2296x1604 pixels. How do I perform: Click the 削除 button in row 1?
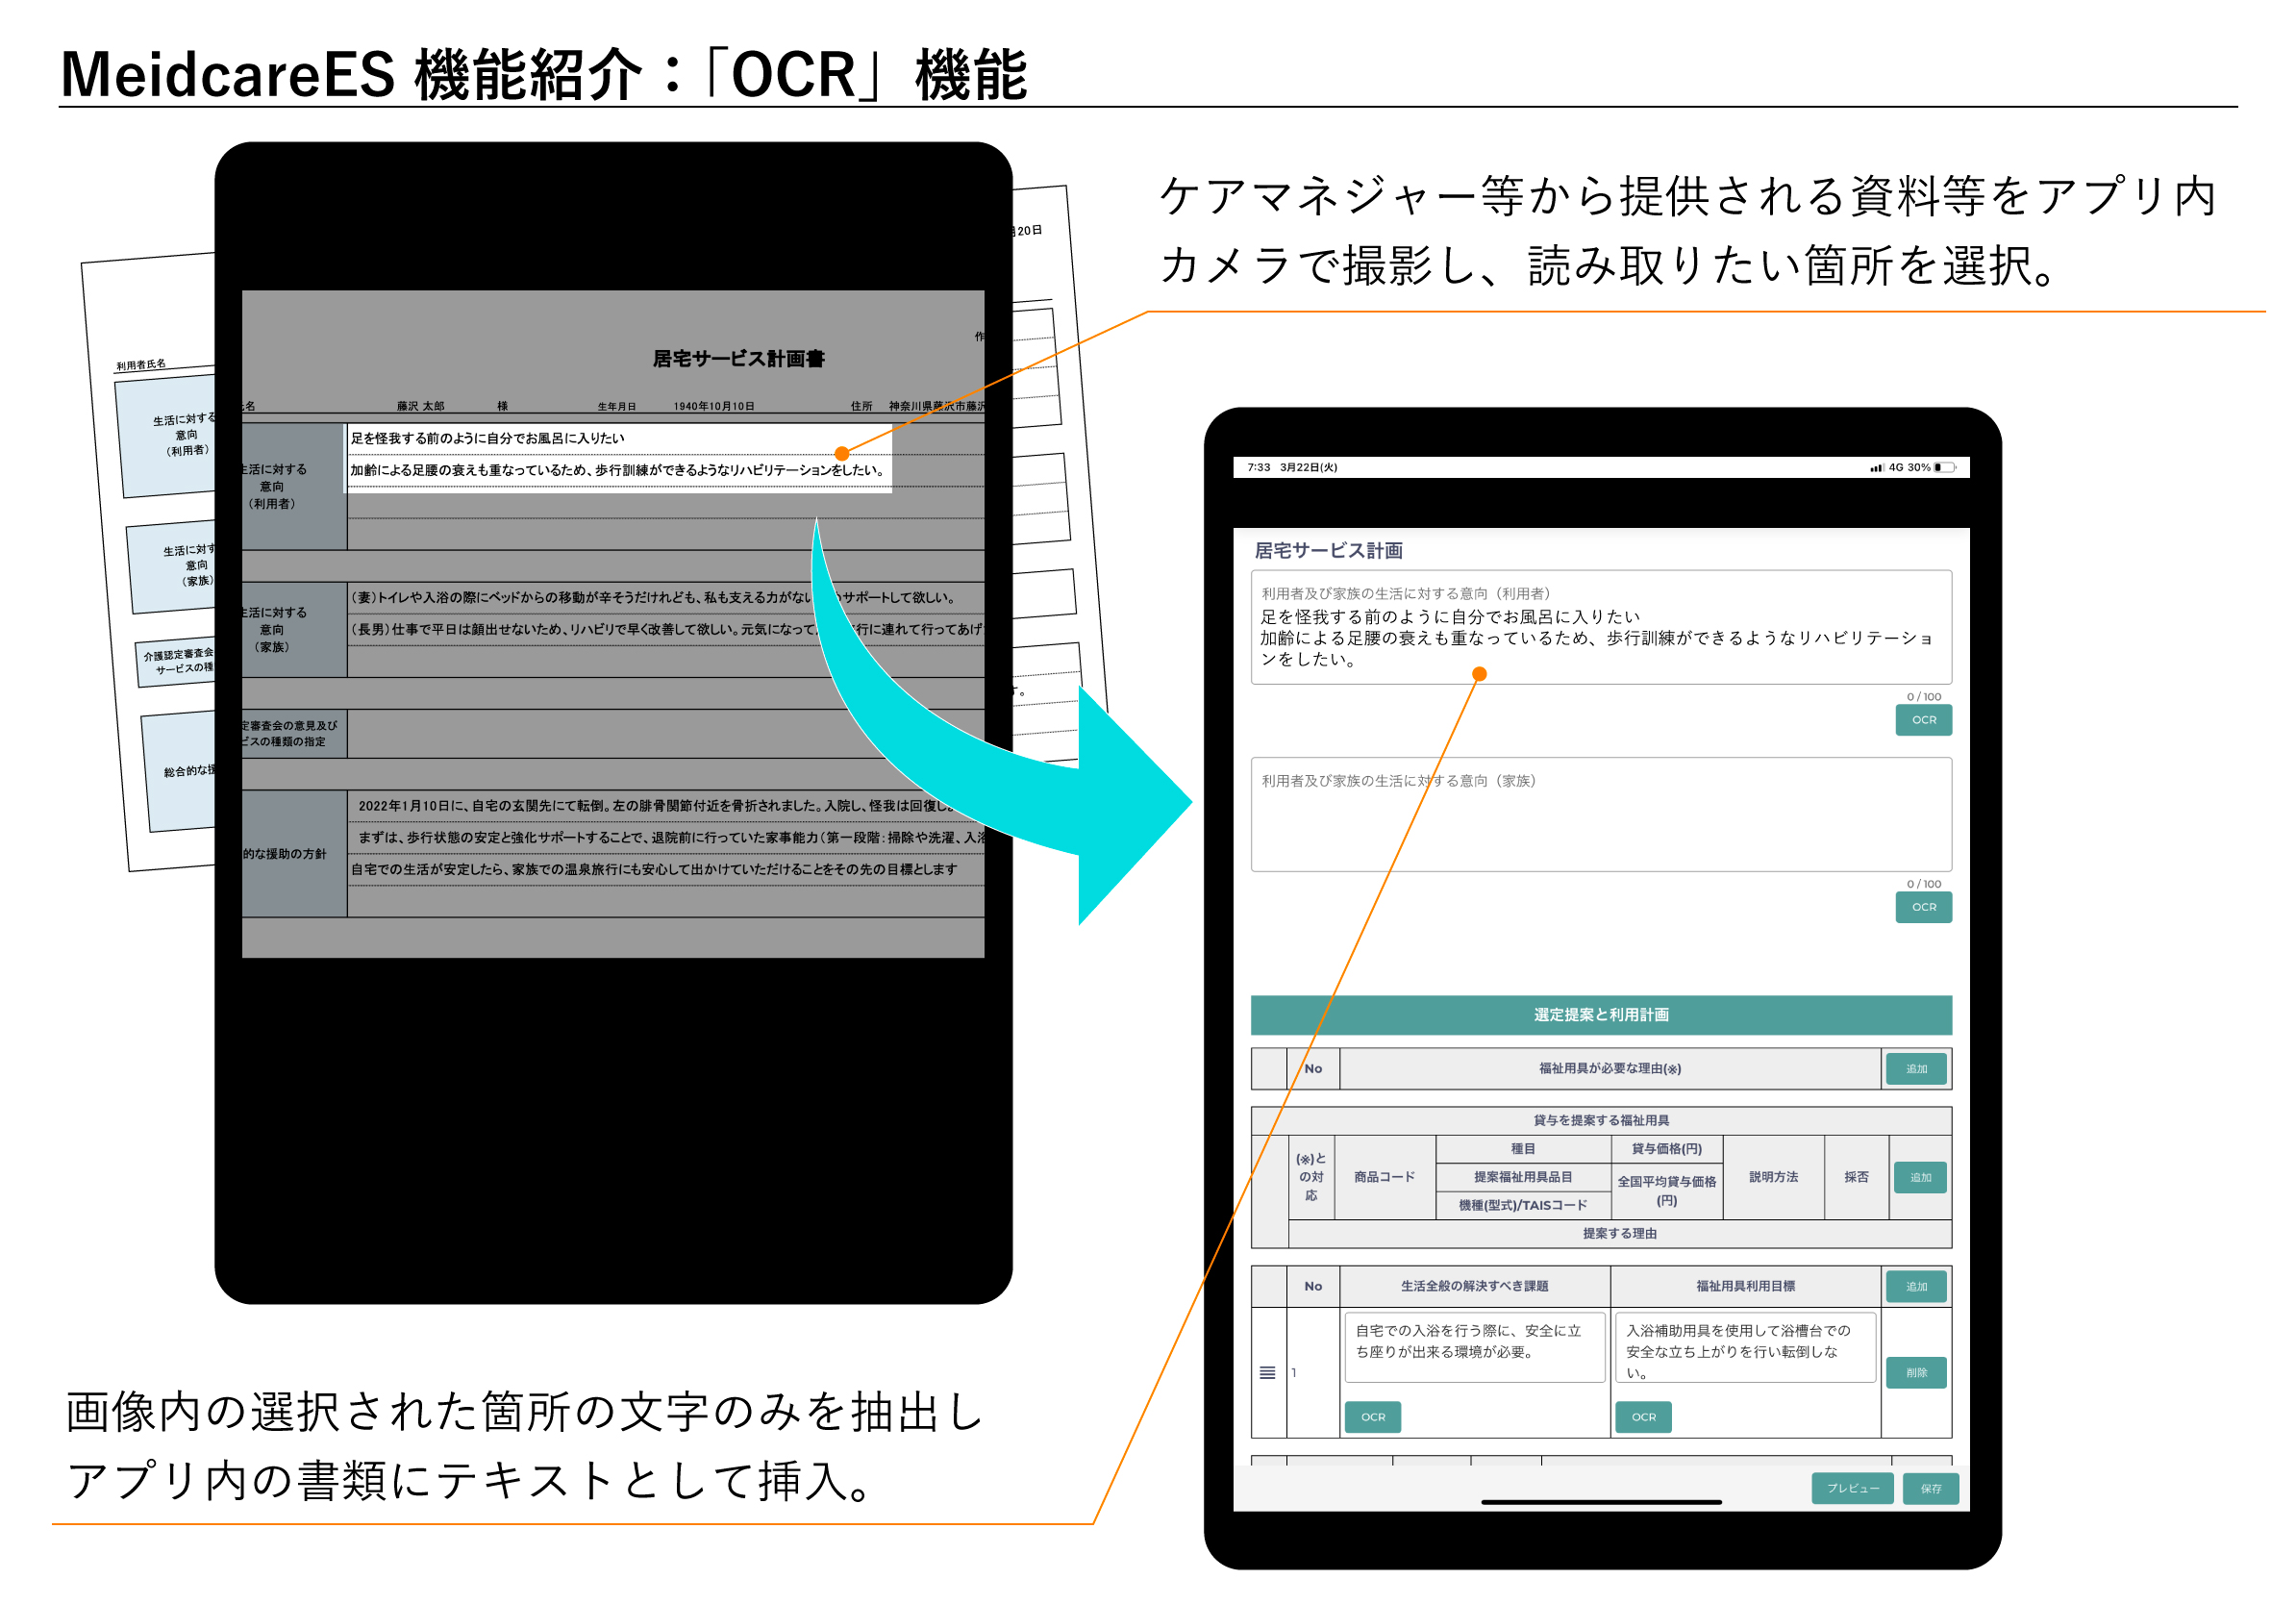click(x=1916, y=1373)
